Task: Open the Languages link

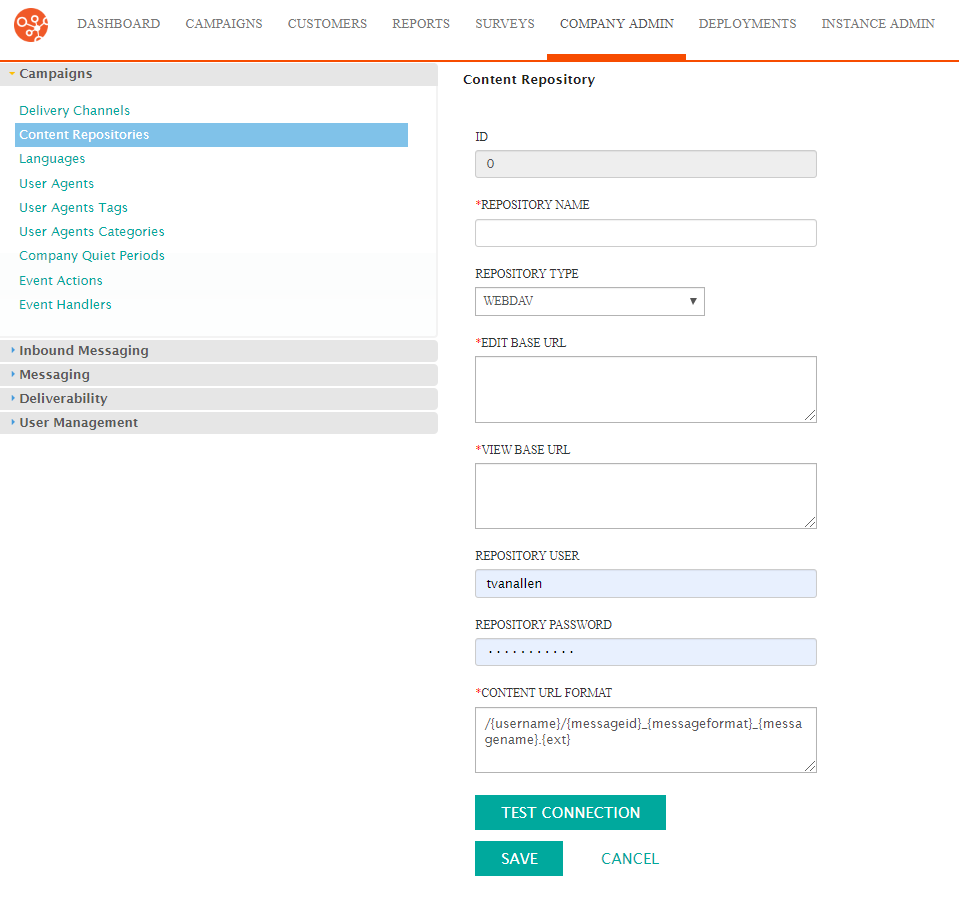Action: [52, 159]
